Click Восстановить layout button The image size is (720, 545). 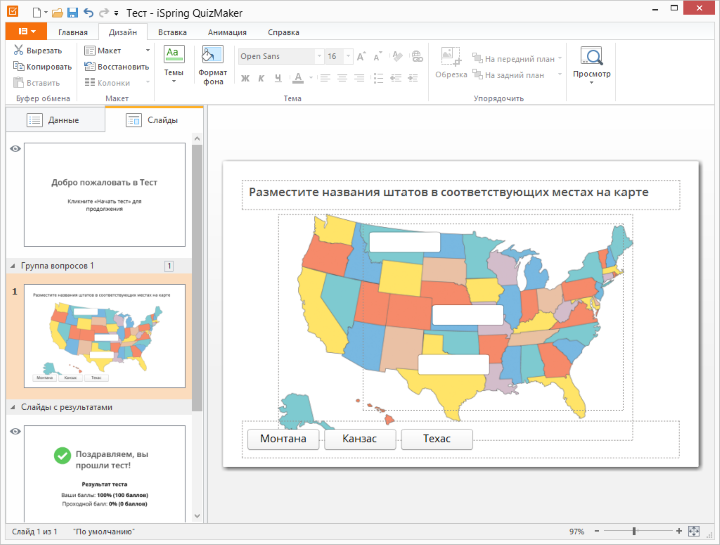point(117,67)
